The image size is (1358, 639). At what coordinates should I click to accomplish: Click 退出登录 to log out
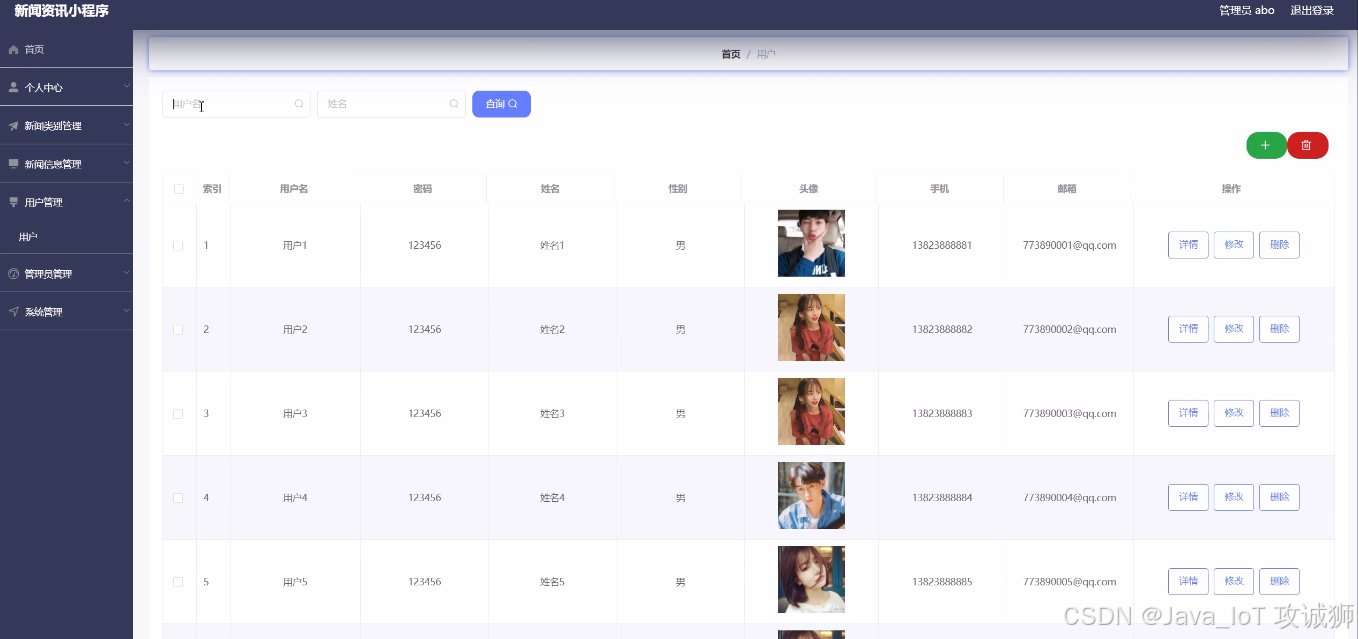tap(1312, 10)
